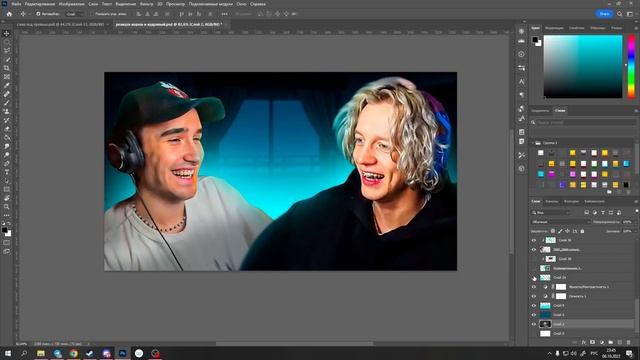The width and height of the screenshot is (640, 360).
Task: Hide the layer with cyan gradient thumbnail
Action: (533, 306)
